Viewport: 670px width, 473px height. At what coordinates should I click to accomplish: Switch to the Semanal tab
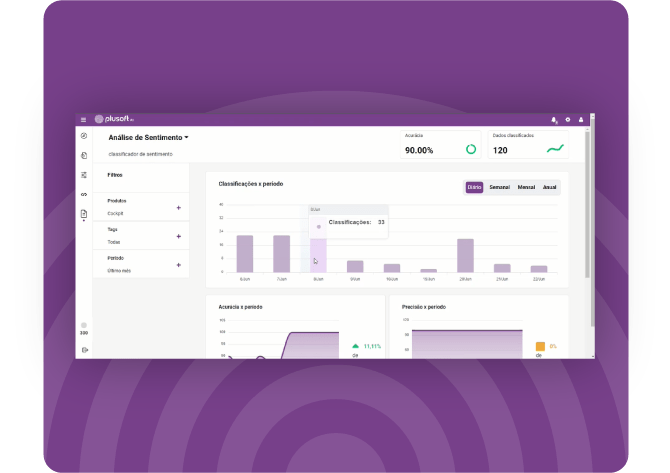coord(500,187)
